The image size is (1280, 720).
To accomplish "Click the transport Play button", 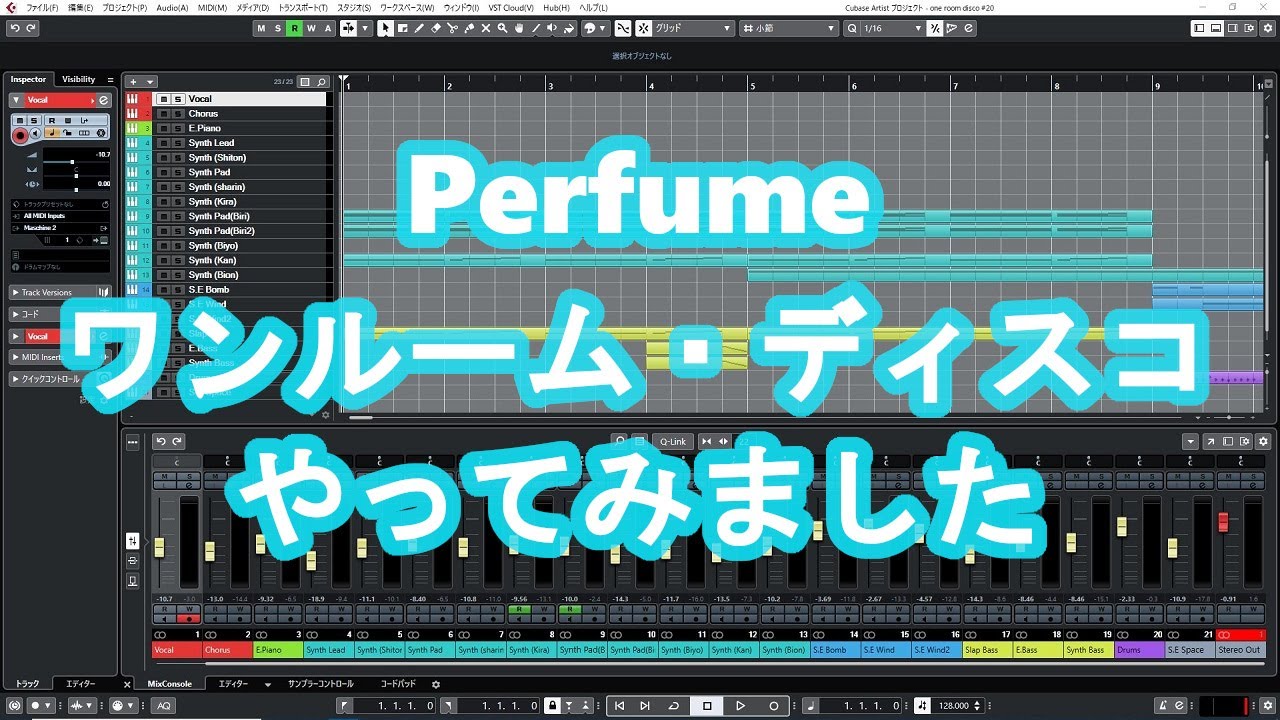I will (x=740, y=705).
